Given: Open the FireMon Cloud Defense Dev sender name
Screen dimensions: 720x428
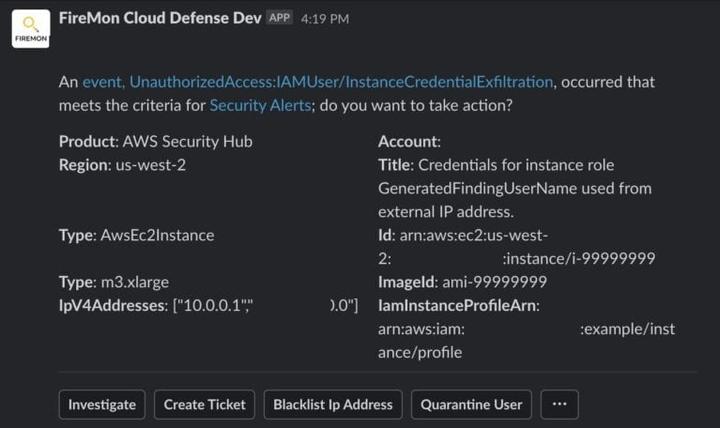Looking at the screenshot, I should (x=160, y=18).
